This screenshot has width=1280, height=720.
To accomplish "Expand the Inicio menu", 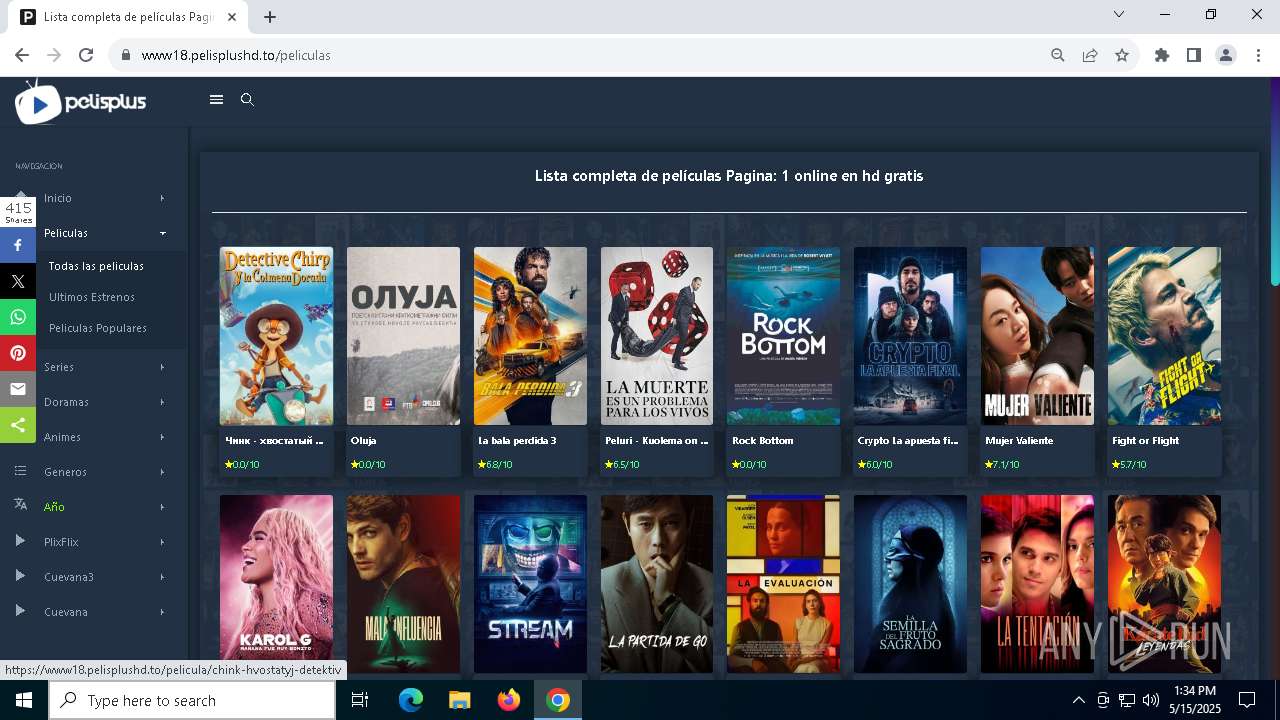I will (x=94, y=198).
